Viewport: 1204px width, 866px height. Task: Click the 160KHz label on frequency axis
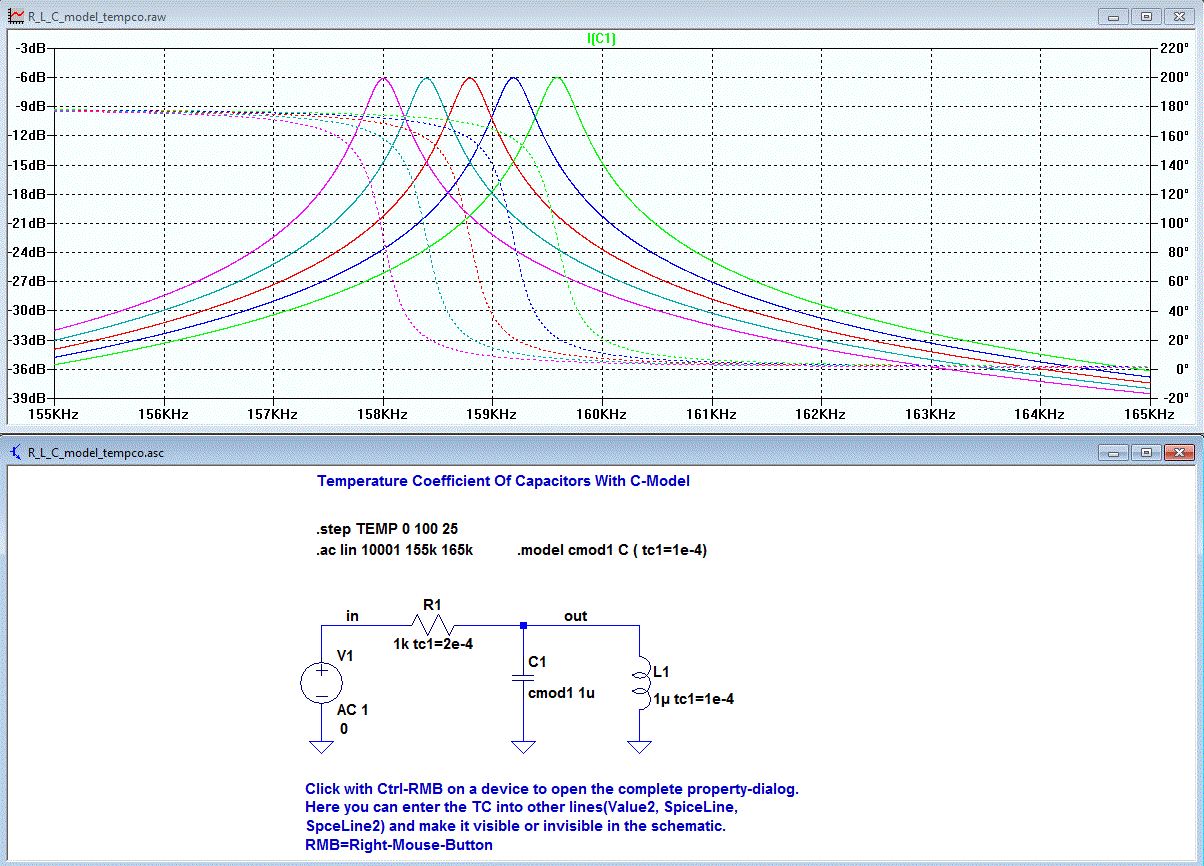pos(601,414)
